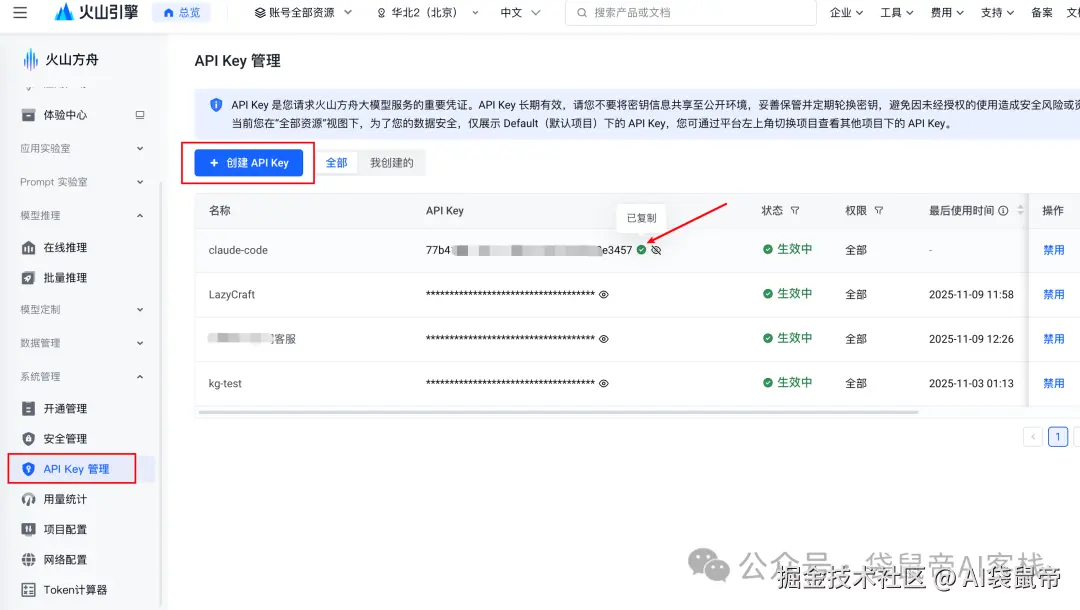Expand the Prompt 实验室 section
The height and width of the screenshot is (610, 1080).
pyautogui.click(x=82, y=182)
